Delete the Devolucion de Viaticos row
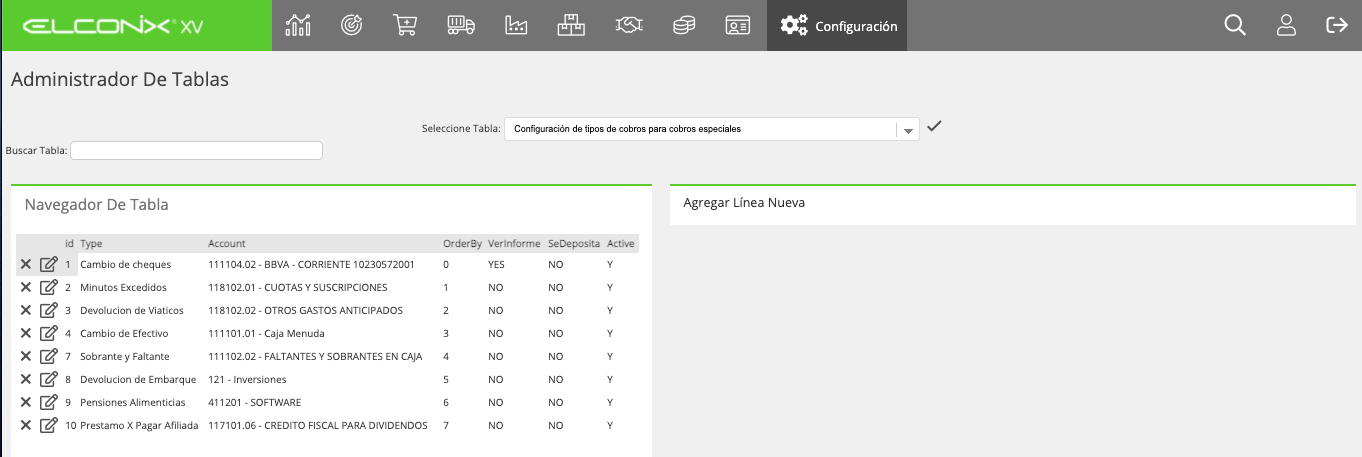The image size is (1362, 457). pos(26,310)
